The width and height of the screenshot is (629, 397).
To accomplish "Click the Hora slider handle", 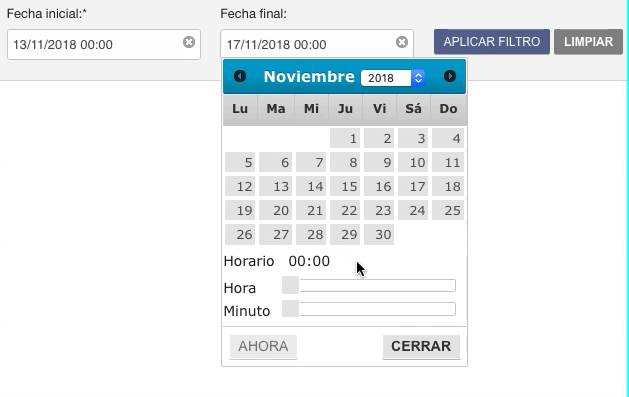I will (290, 285).
